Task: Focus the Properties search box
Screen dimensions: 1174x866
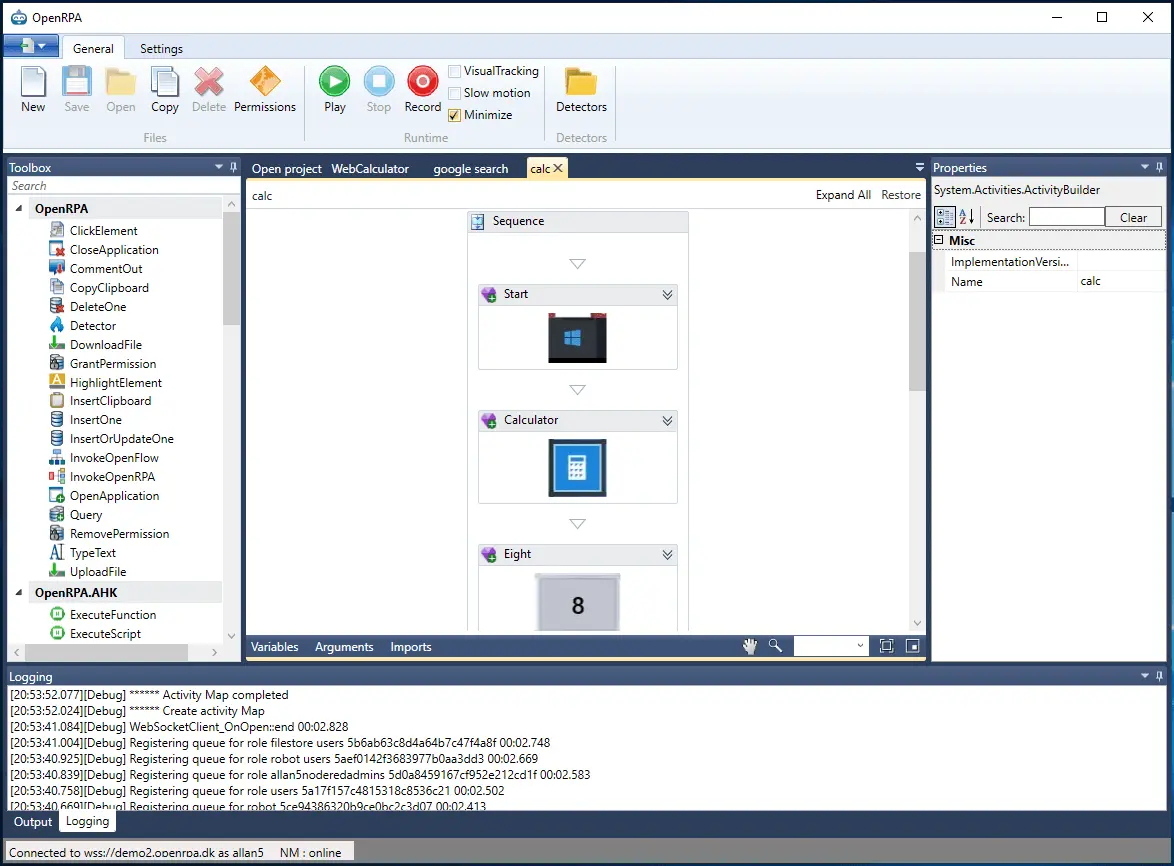Action: tap(1066, 217)
